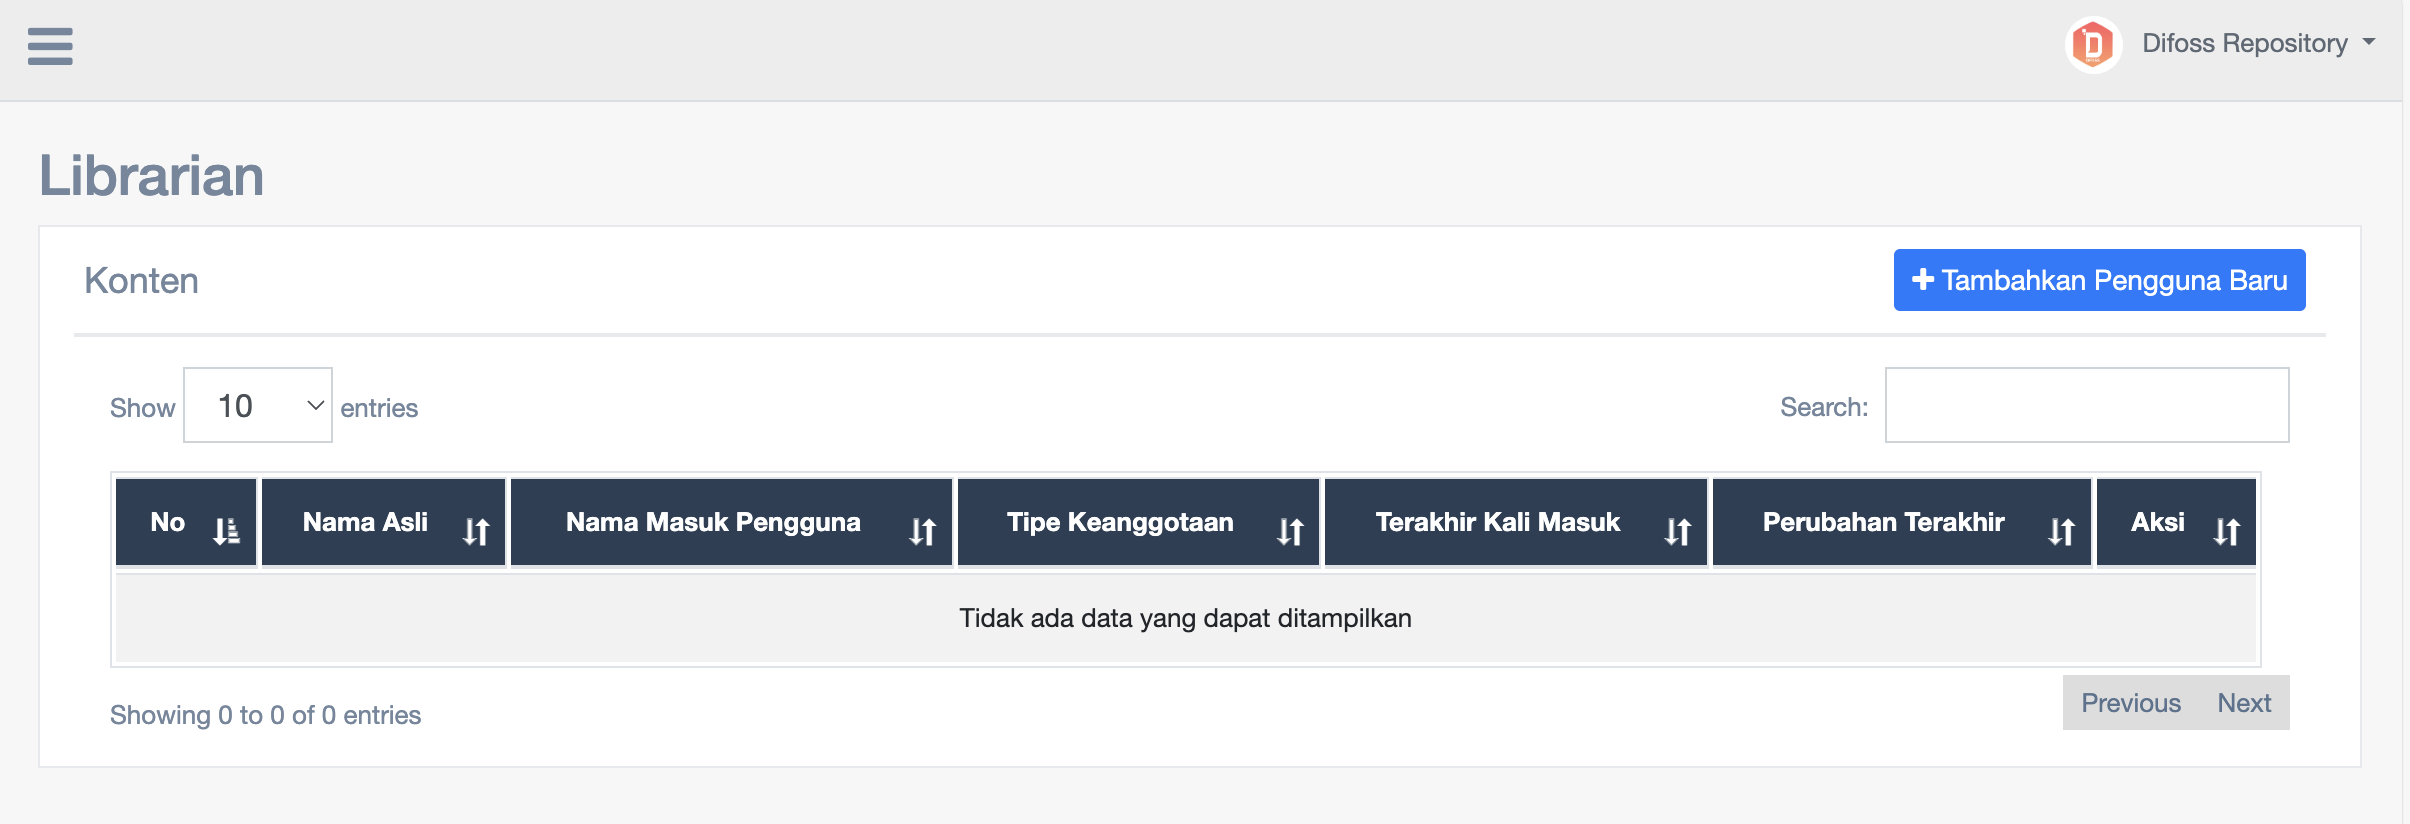Go to the Previous page
2410x824 pixels.
pyautogui.click(x=2131, y=703)
